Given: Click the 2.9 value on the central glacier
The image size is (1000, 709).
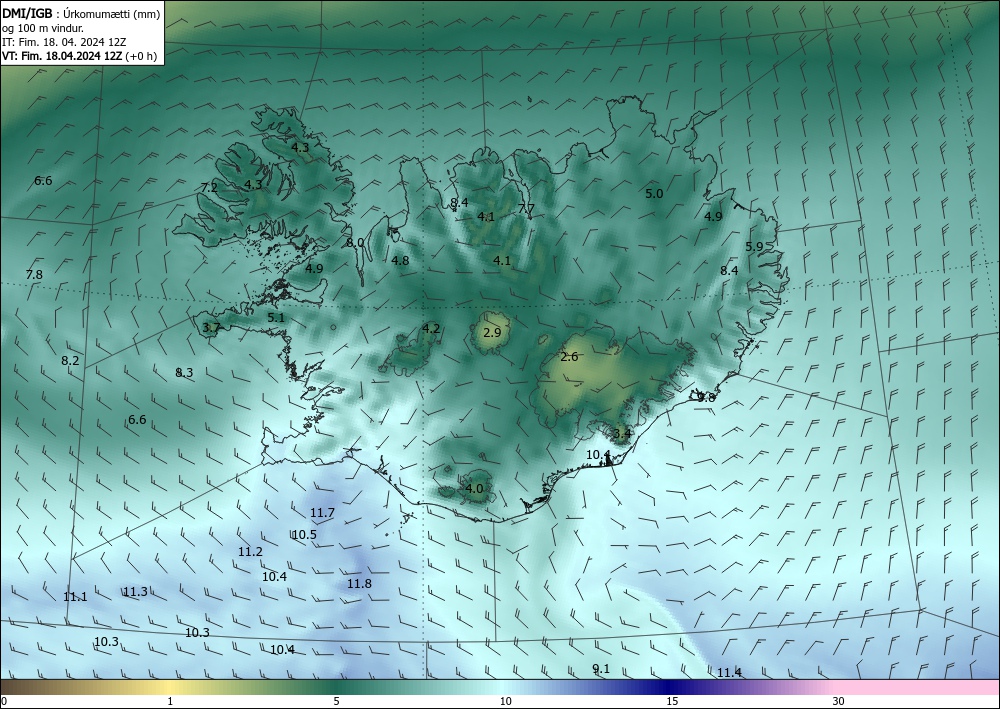Looking at the screenshot, I should 492,332.
